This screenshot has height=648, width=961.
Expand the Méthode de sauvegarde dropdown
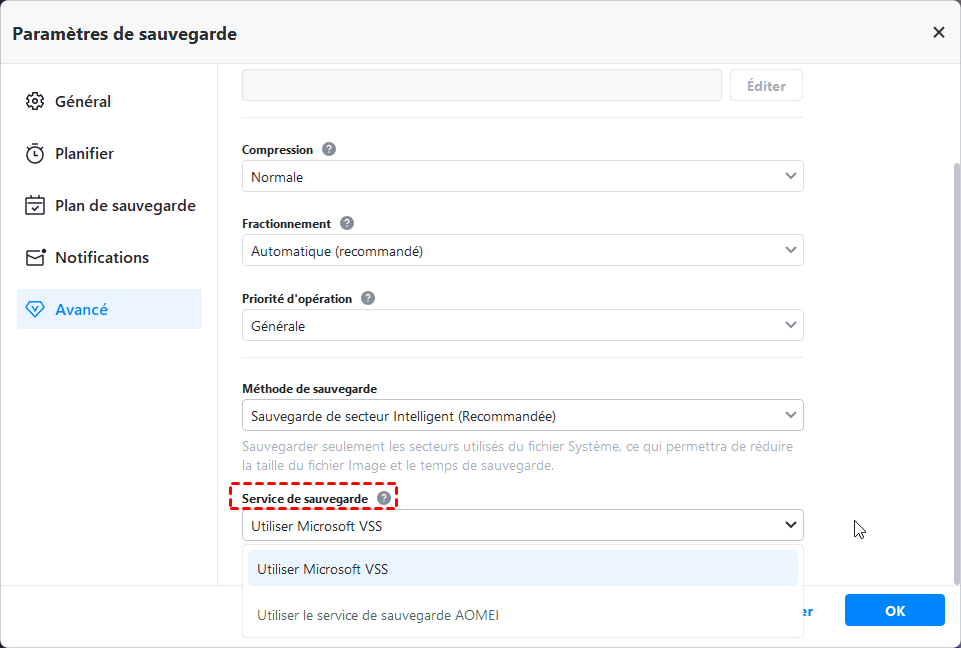coord(522,415)
